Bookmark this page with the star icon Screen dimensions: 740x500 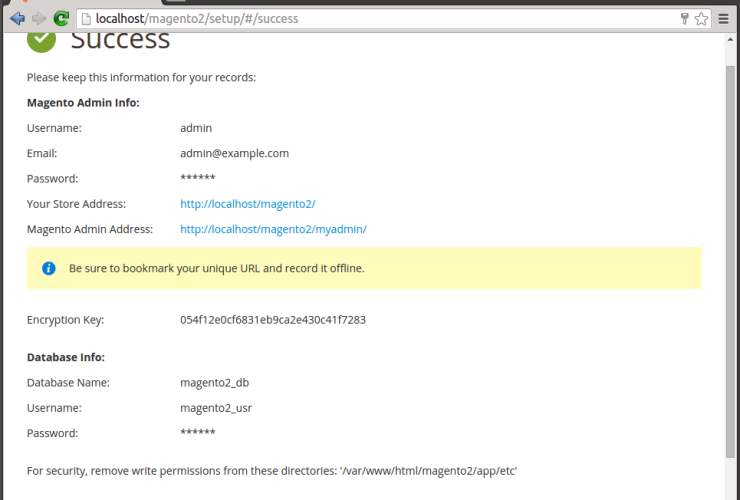coord(701,18)
